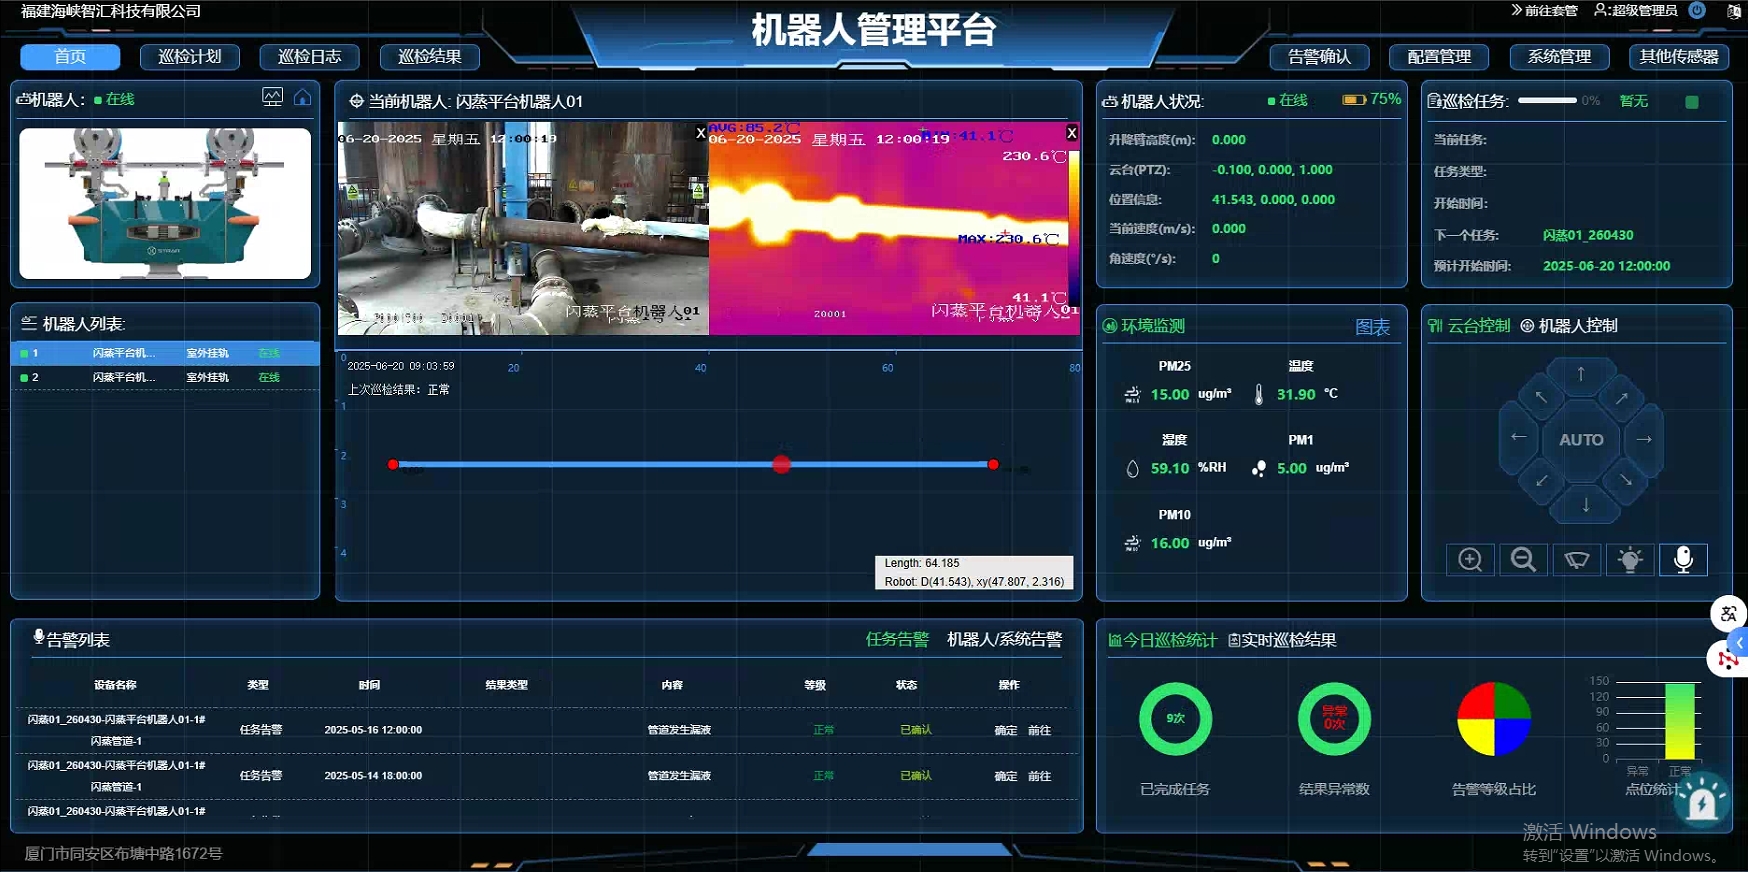Click the inspection task progress bar
Screen dimensions: 1748x872
point(1547,100)
